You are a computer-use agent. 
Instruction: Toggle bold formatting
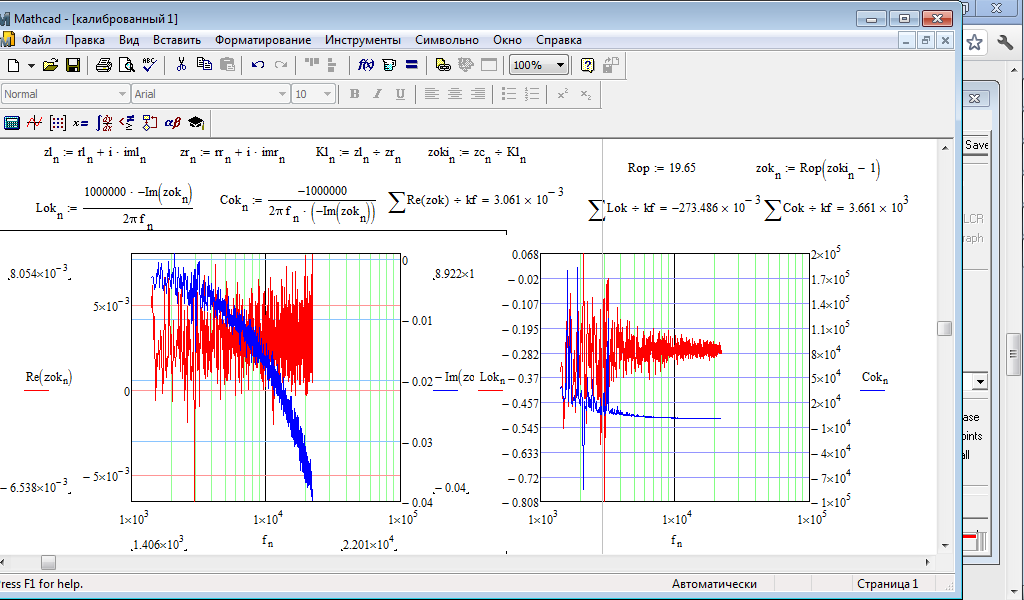(354, 94)
